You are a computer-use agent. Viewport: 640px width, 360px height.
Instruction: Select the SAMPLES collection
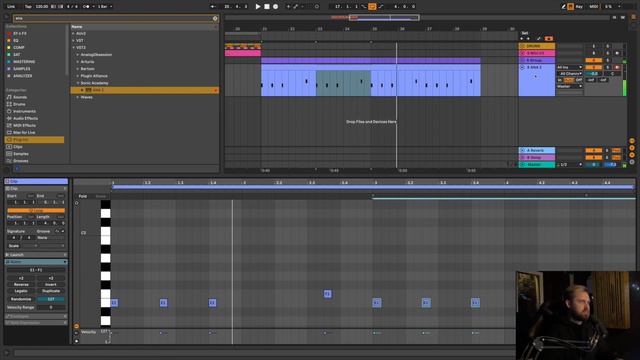pos(22,69)
